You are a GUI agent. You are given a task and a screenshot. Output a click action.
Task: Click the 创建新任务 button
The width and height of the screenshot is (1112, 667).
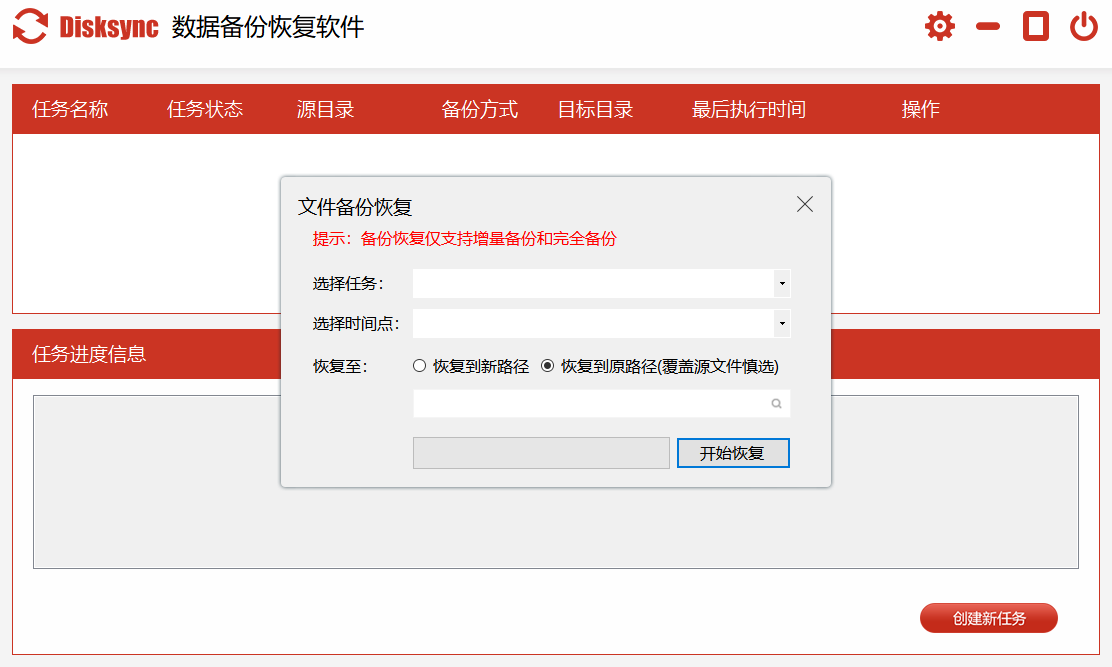989,618
